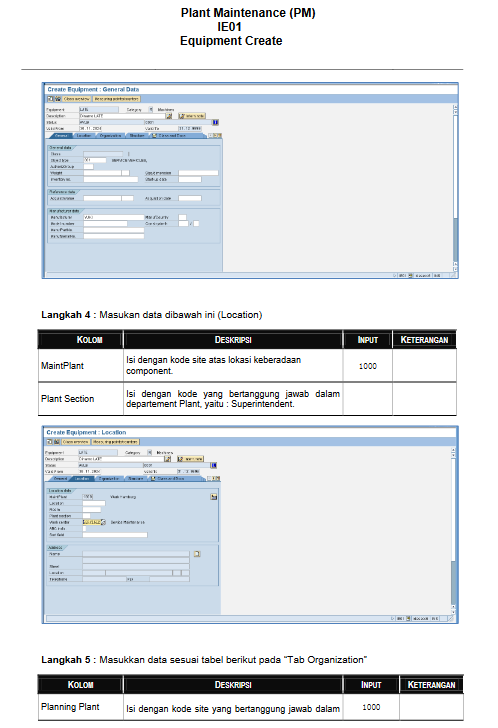This screenshot has width=498, height=728.
Task: Click Manufacturer field in Manufacturer data group
Action: coord(114,217)
